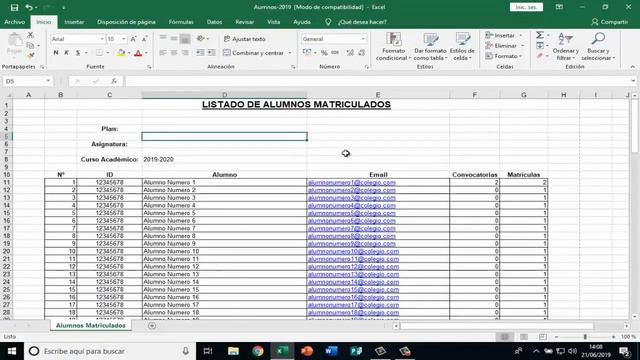Toggle underline (S) formatting
This screenshot has height=360, width=640.
[78, 53]
